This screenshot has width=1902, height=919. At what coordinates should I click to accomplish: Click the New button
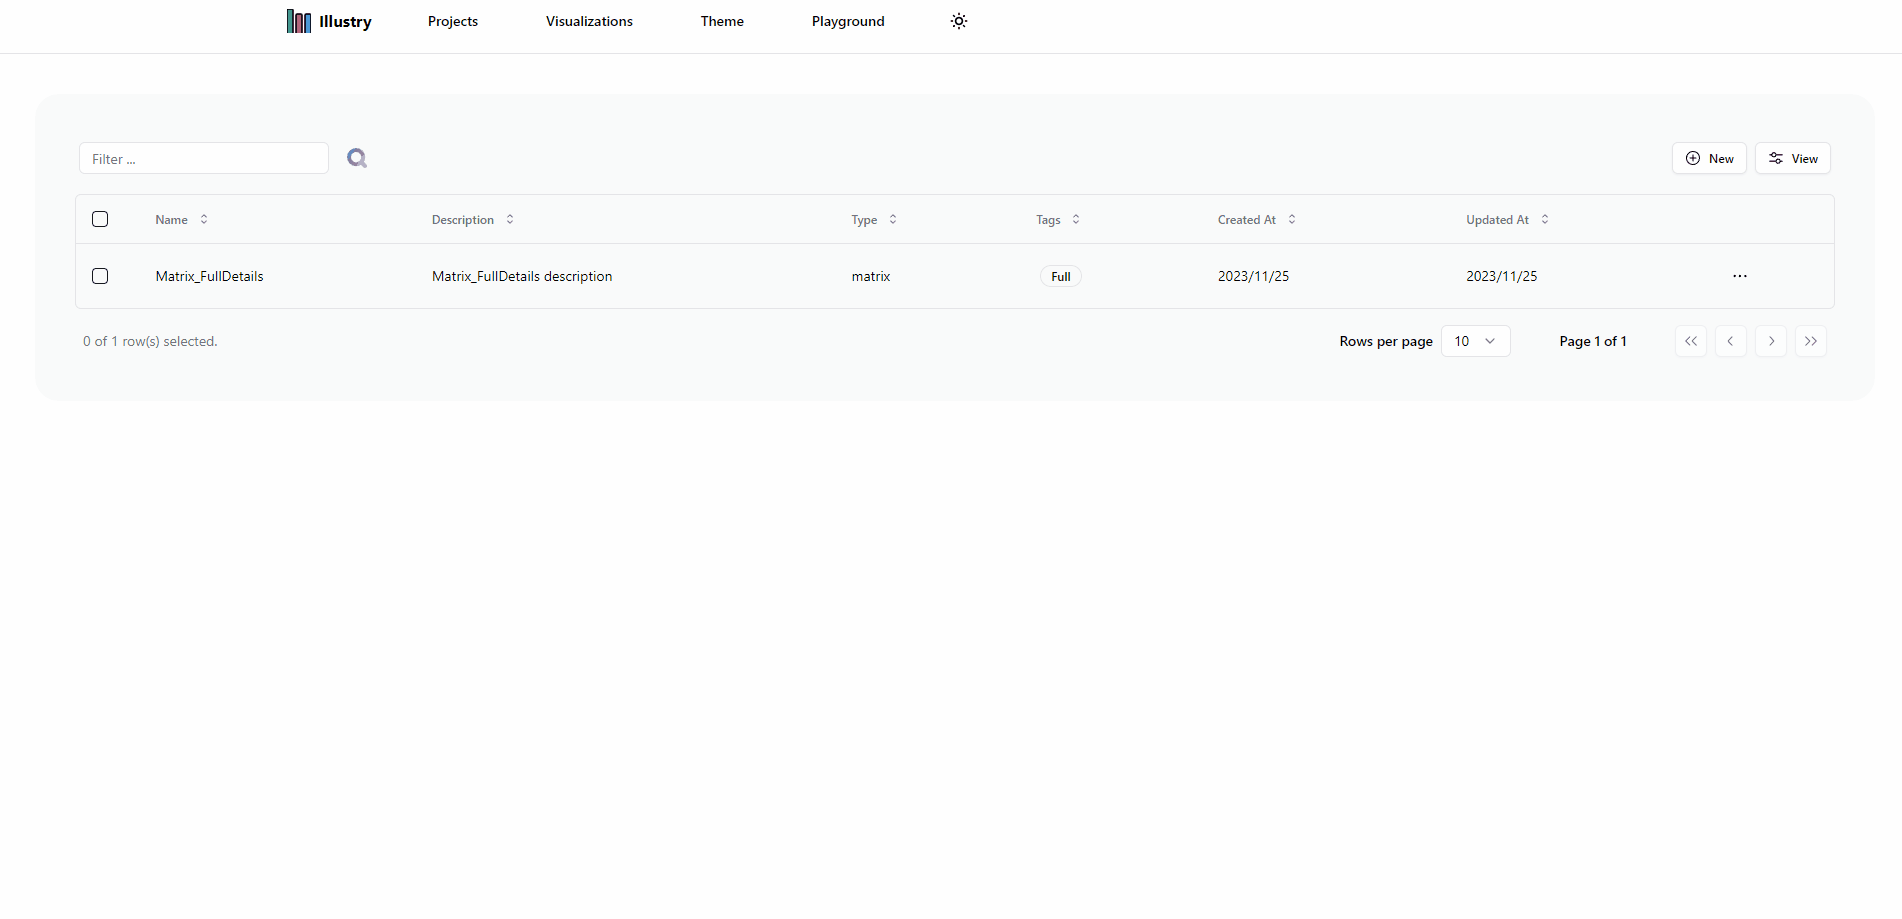(1709, 158)
